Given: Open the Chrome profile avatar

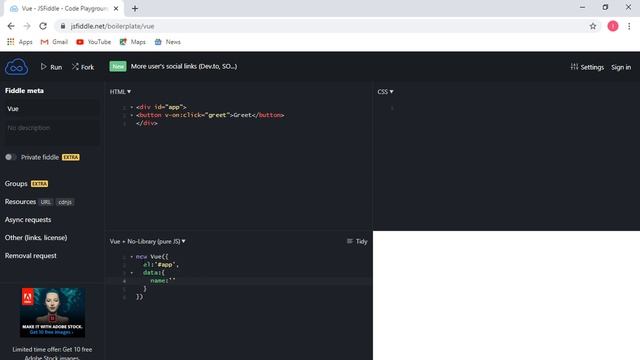Looking at the screenshot, I should [x=613, y=26].
